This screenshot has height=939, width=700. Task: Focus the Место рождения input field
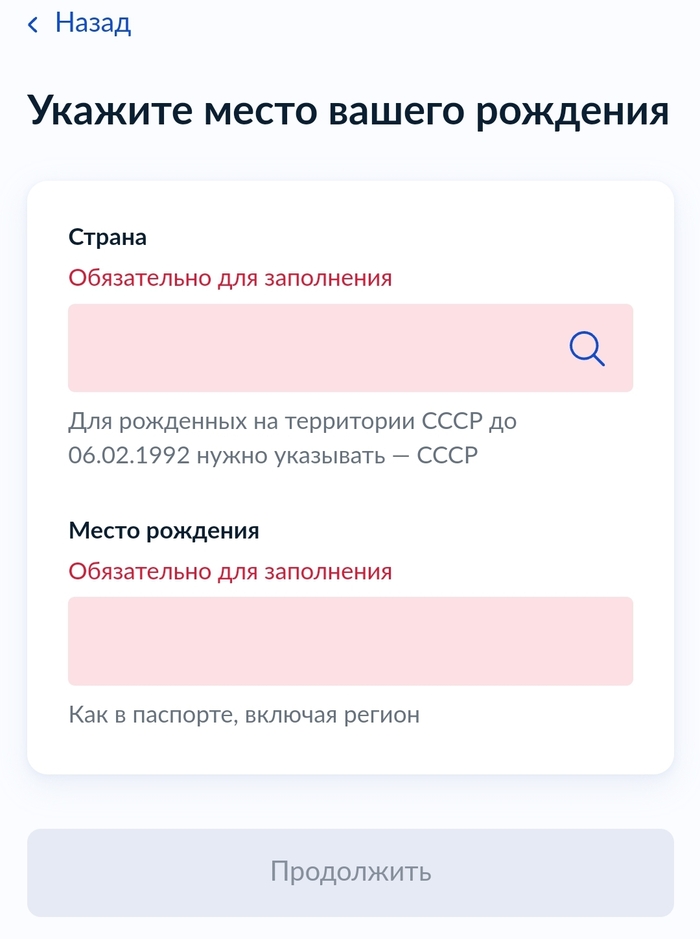350,641
